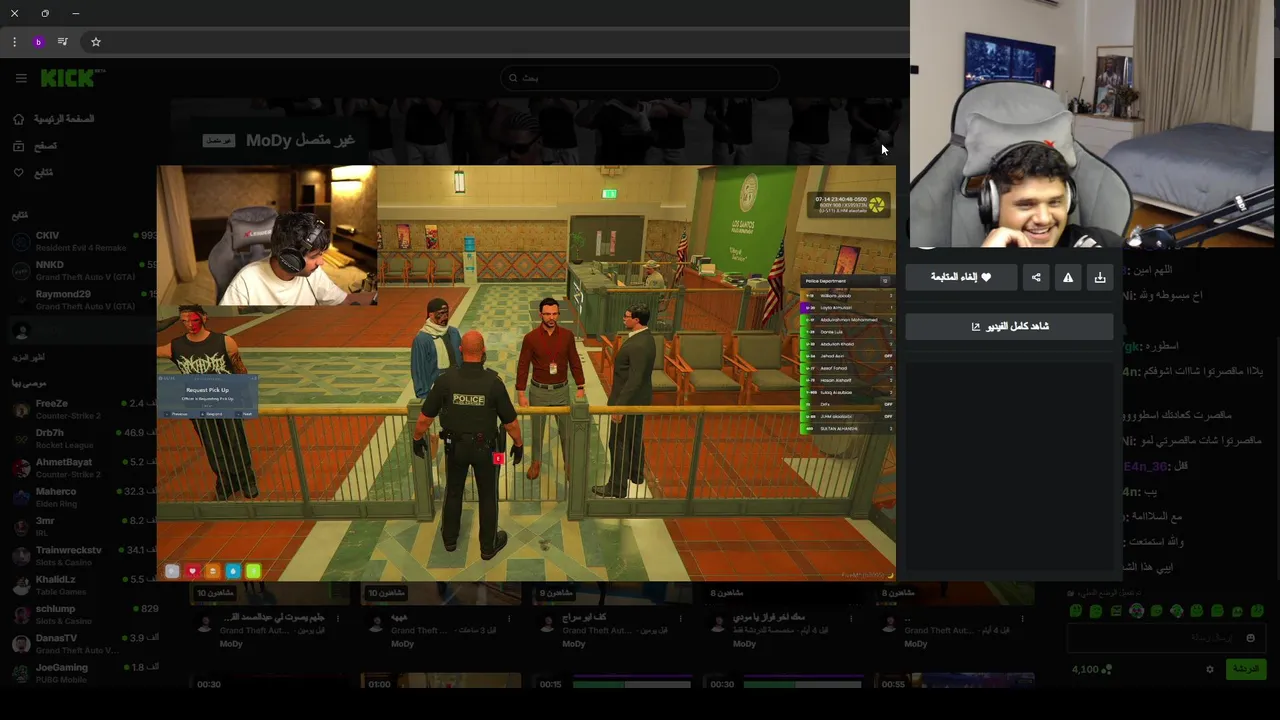Click the green HUD status icon
1280x720 pixels.
[253, 571]
